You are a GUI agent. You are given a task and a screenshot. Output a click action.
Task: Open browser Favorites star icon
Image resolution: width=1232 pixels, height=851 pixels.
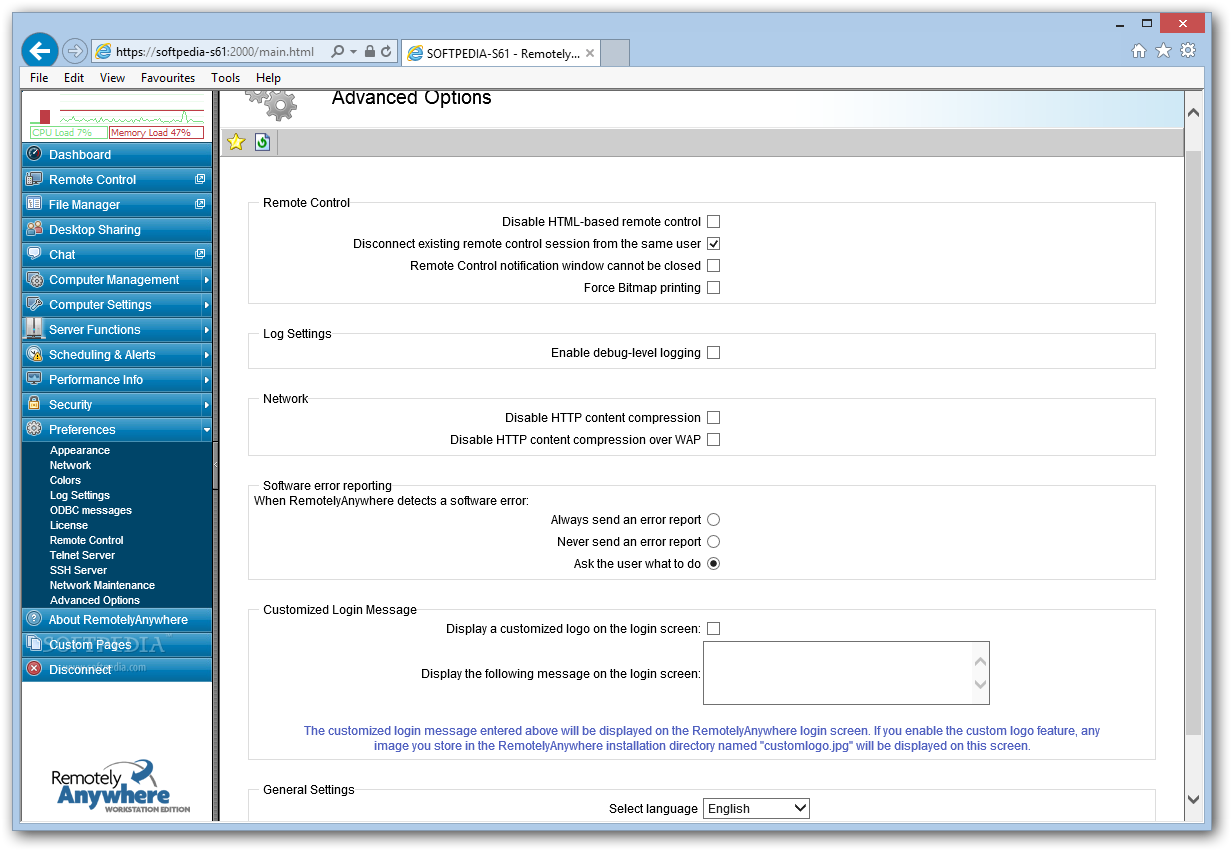tap(1163, 51)
